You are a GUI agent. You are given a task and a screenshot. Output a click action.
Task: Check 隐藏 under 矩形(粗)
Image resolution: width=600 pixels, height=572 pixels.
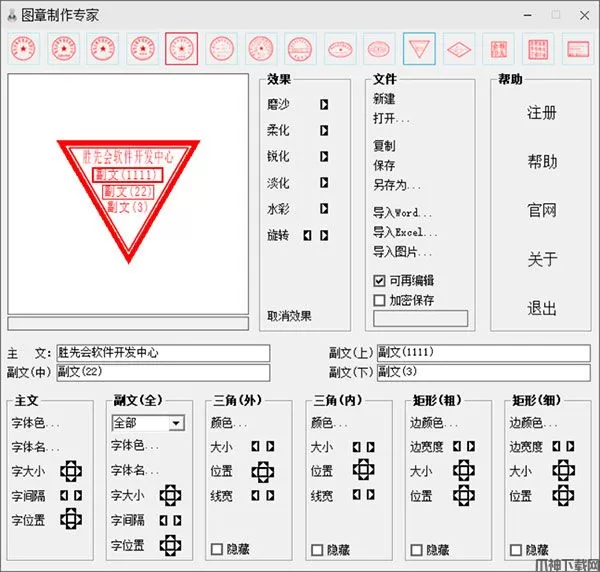[416, 550]
